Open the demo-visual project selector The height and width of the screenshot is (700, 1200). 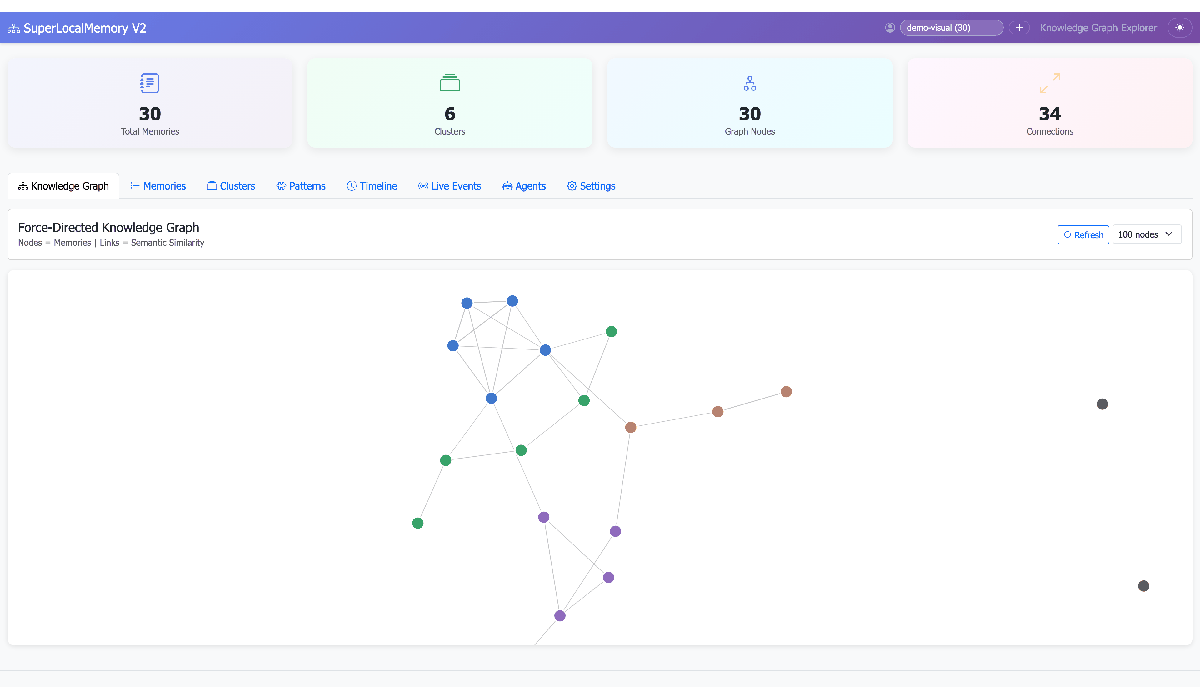[952, 27]
